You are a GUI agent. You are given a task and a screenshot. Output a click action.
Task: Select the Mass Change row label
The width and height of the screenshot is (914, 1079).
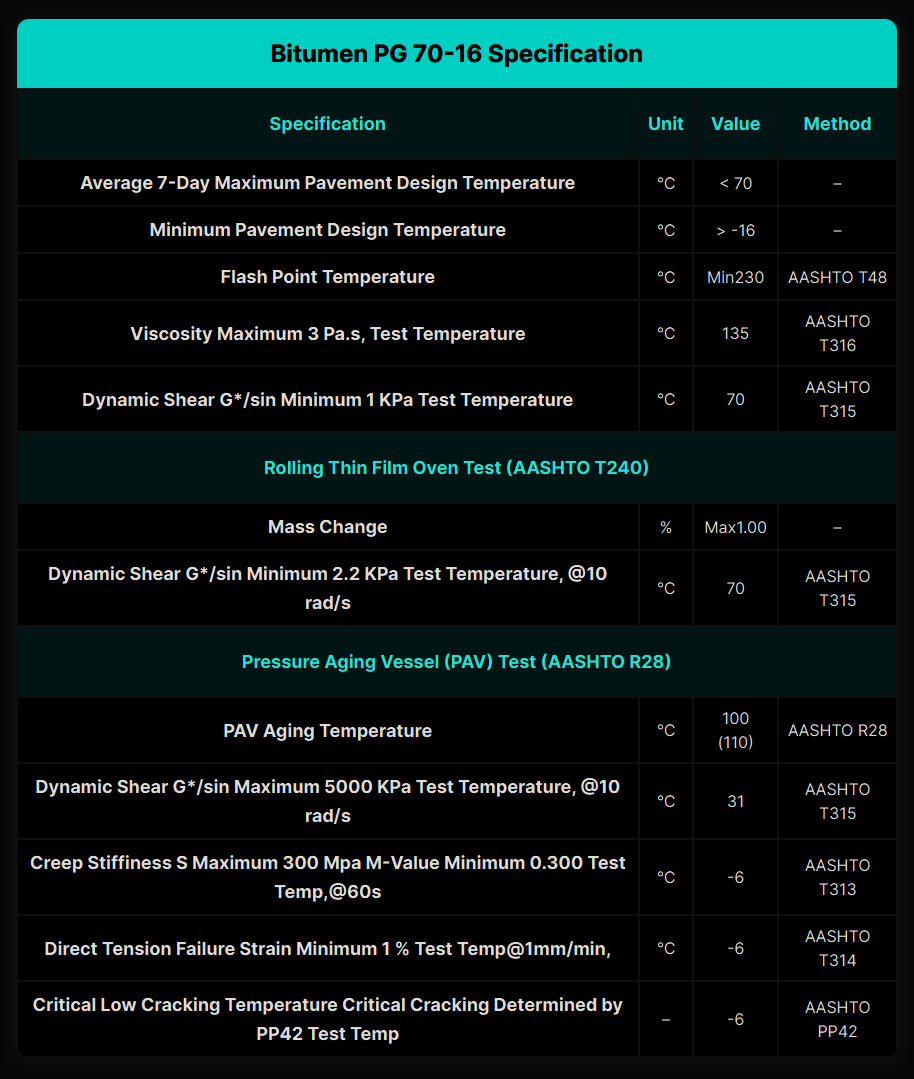(327, 527)
